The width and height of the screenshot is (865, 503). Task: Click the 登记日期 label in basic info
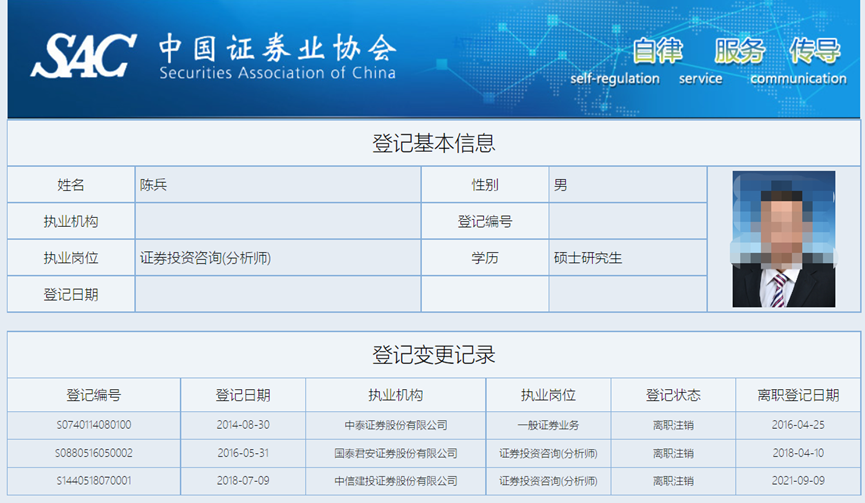[71, 295]
